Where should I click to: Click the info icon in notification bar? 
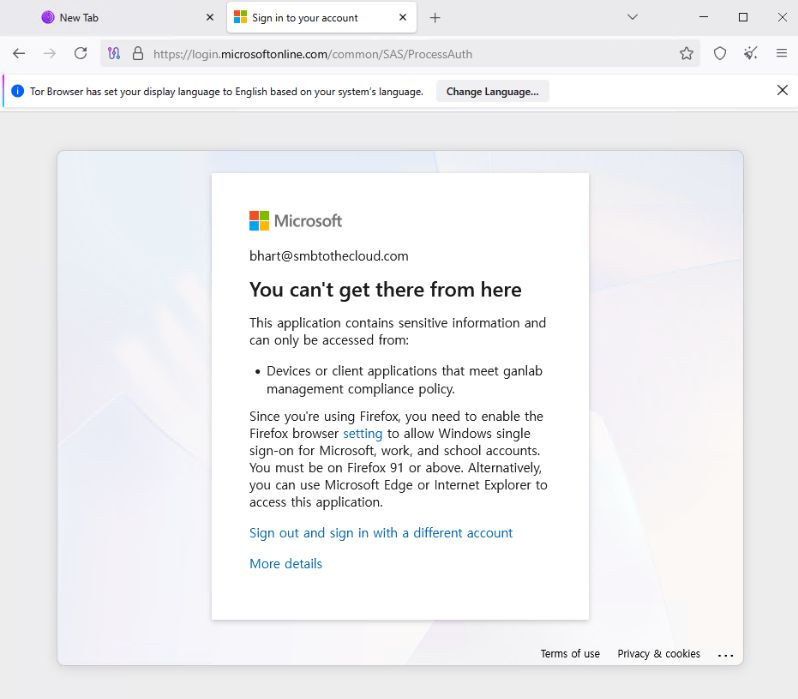(18, 91)
